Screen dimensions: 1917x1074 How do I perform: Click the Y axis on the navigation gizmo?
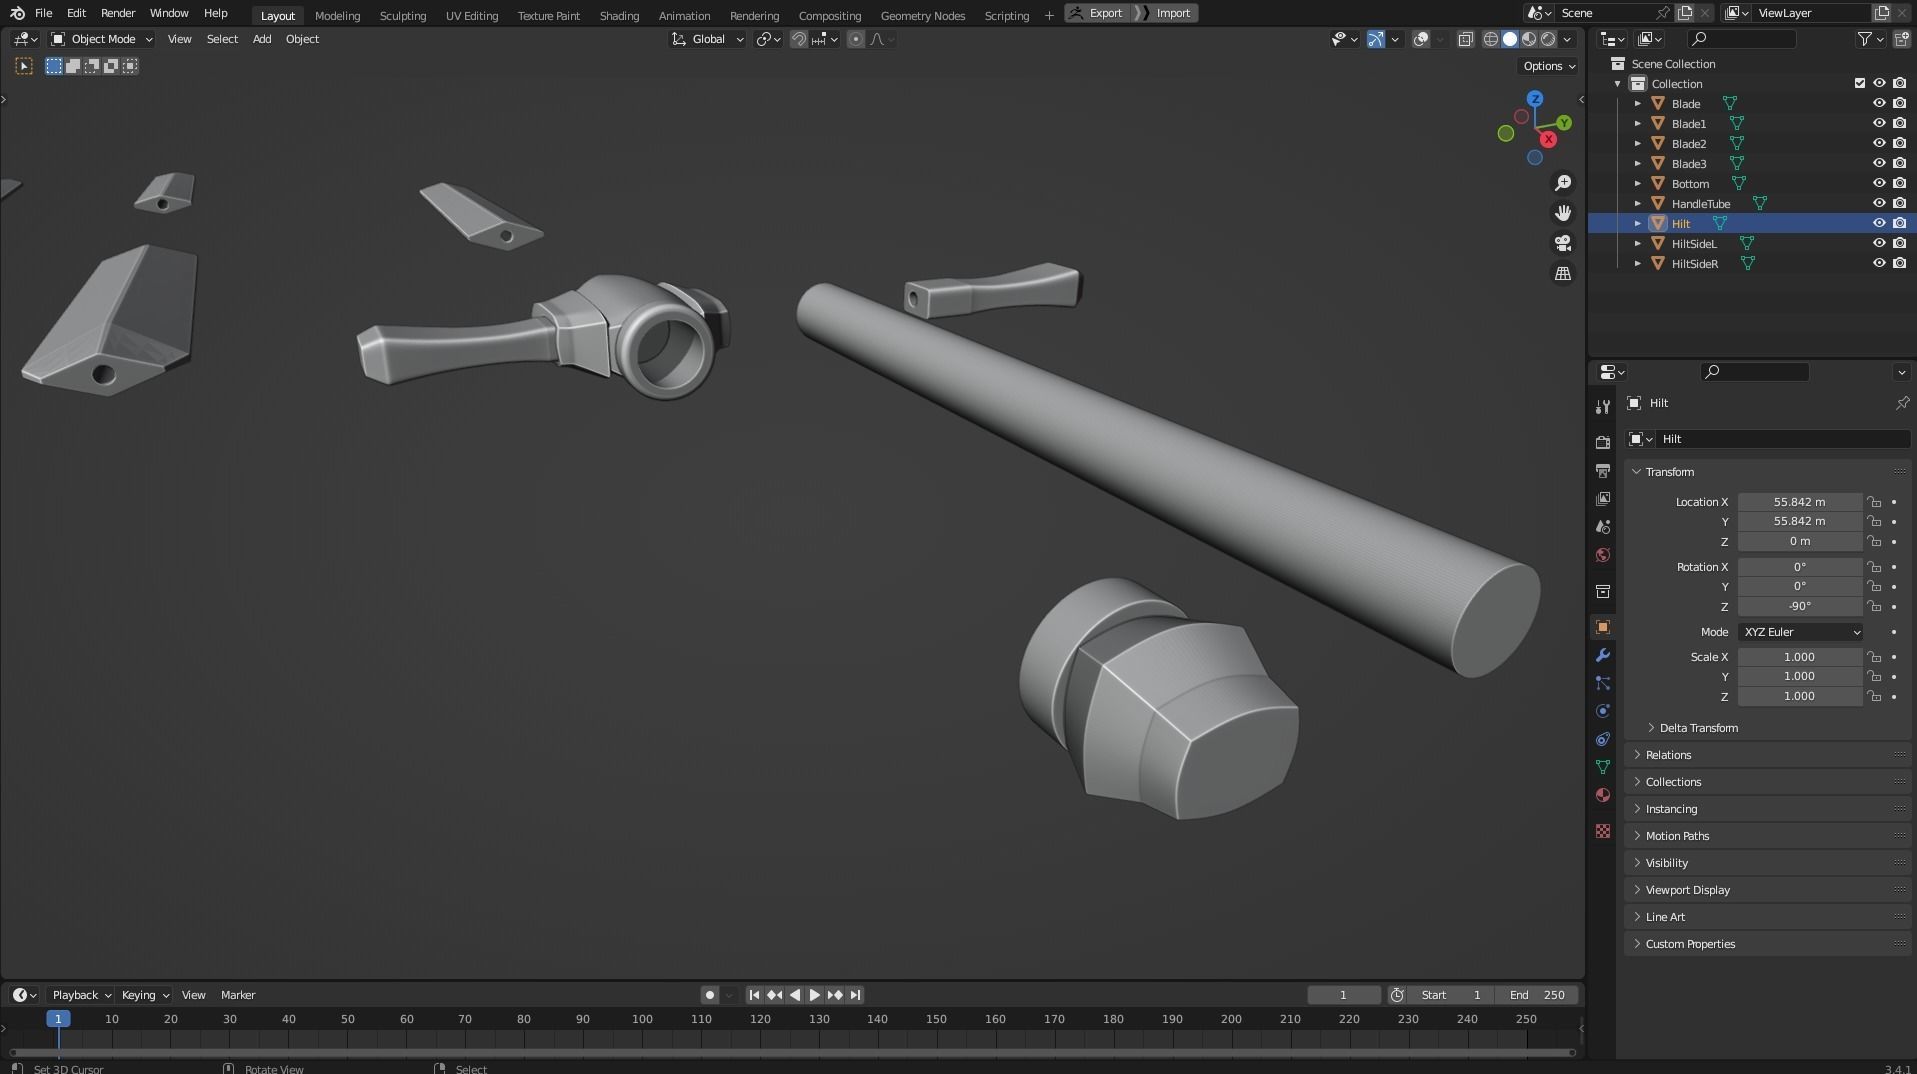point(1564,123)
